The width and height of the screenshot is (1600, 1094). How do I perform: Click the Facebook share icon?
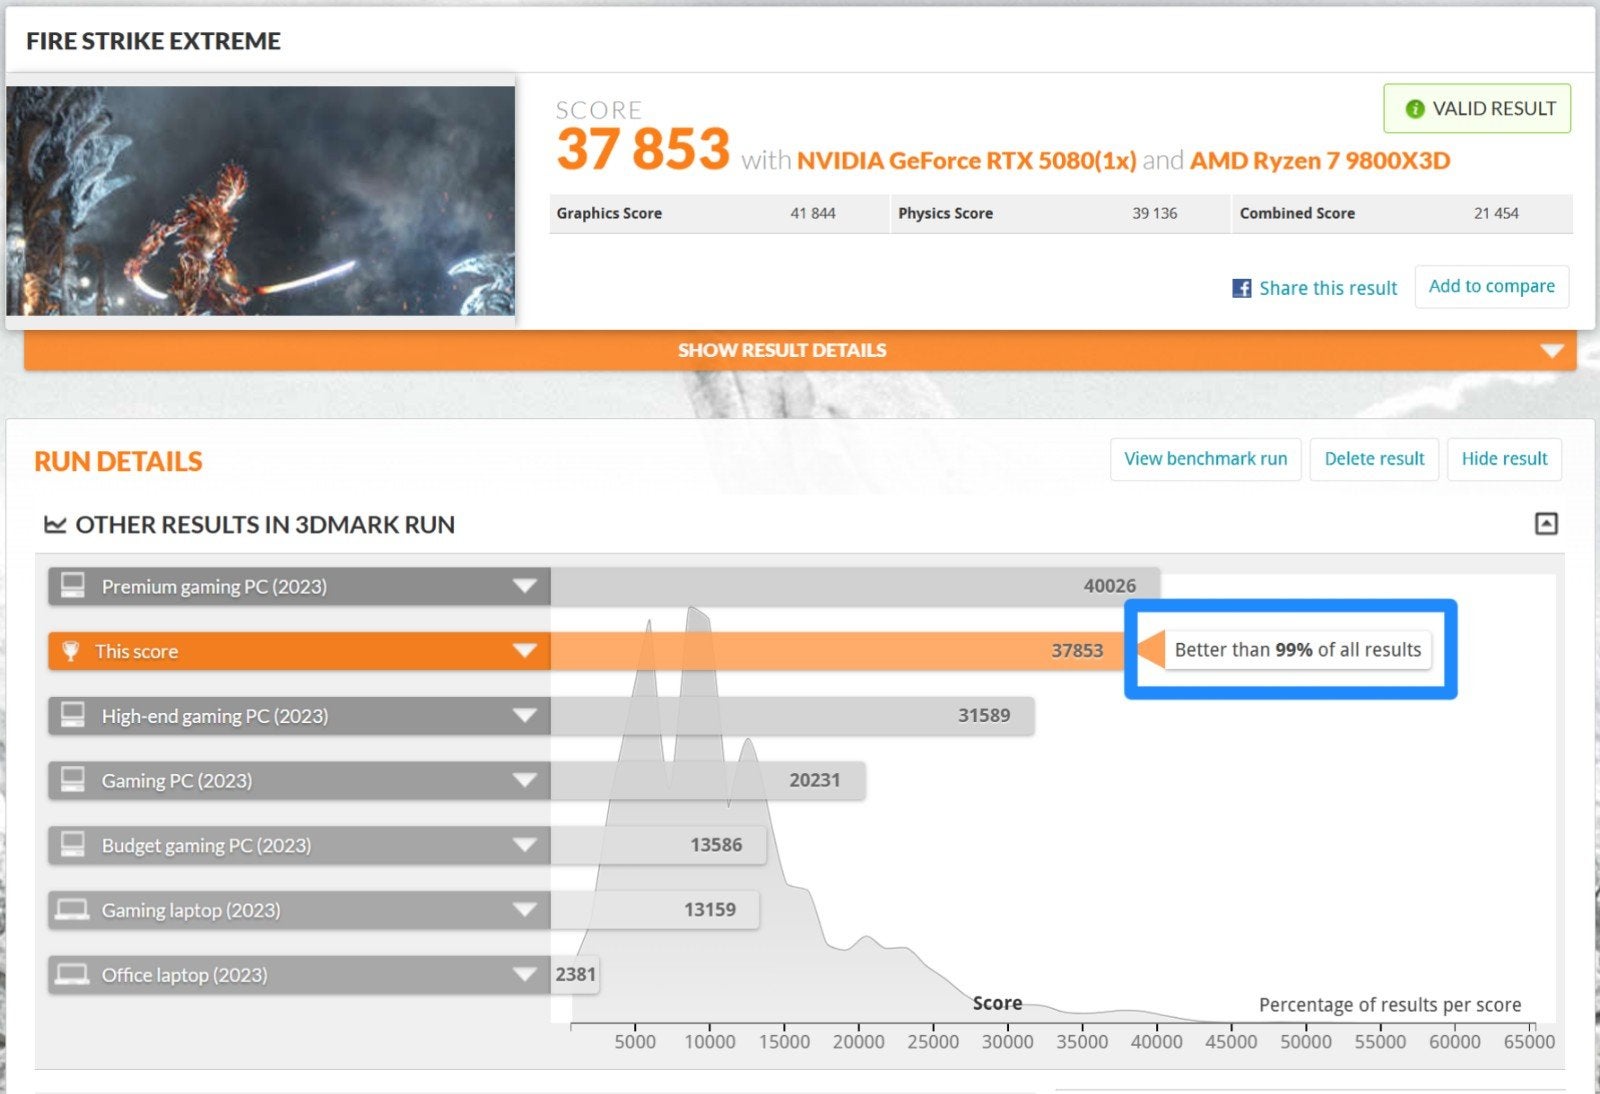1241,288
